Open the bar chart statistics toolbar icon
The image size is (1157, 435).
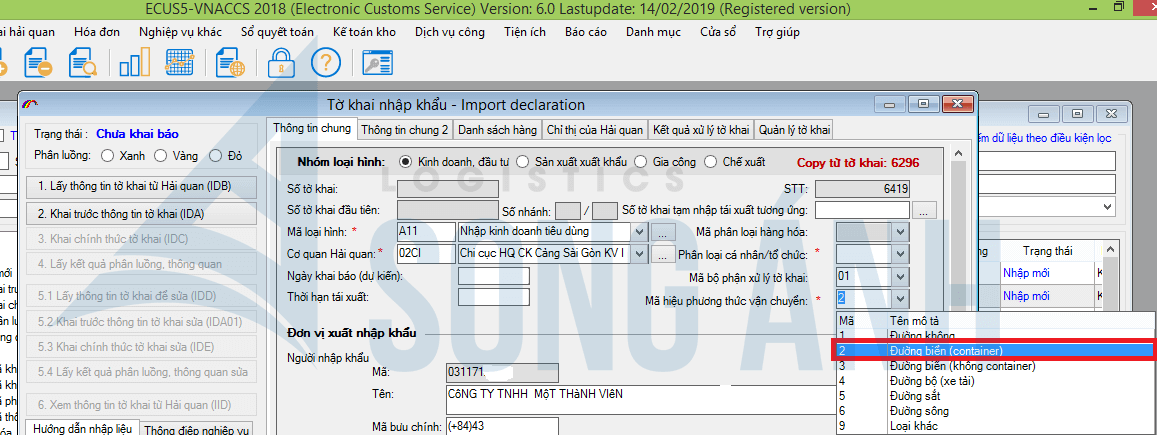point(133,63)
